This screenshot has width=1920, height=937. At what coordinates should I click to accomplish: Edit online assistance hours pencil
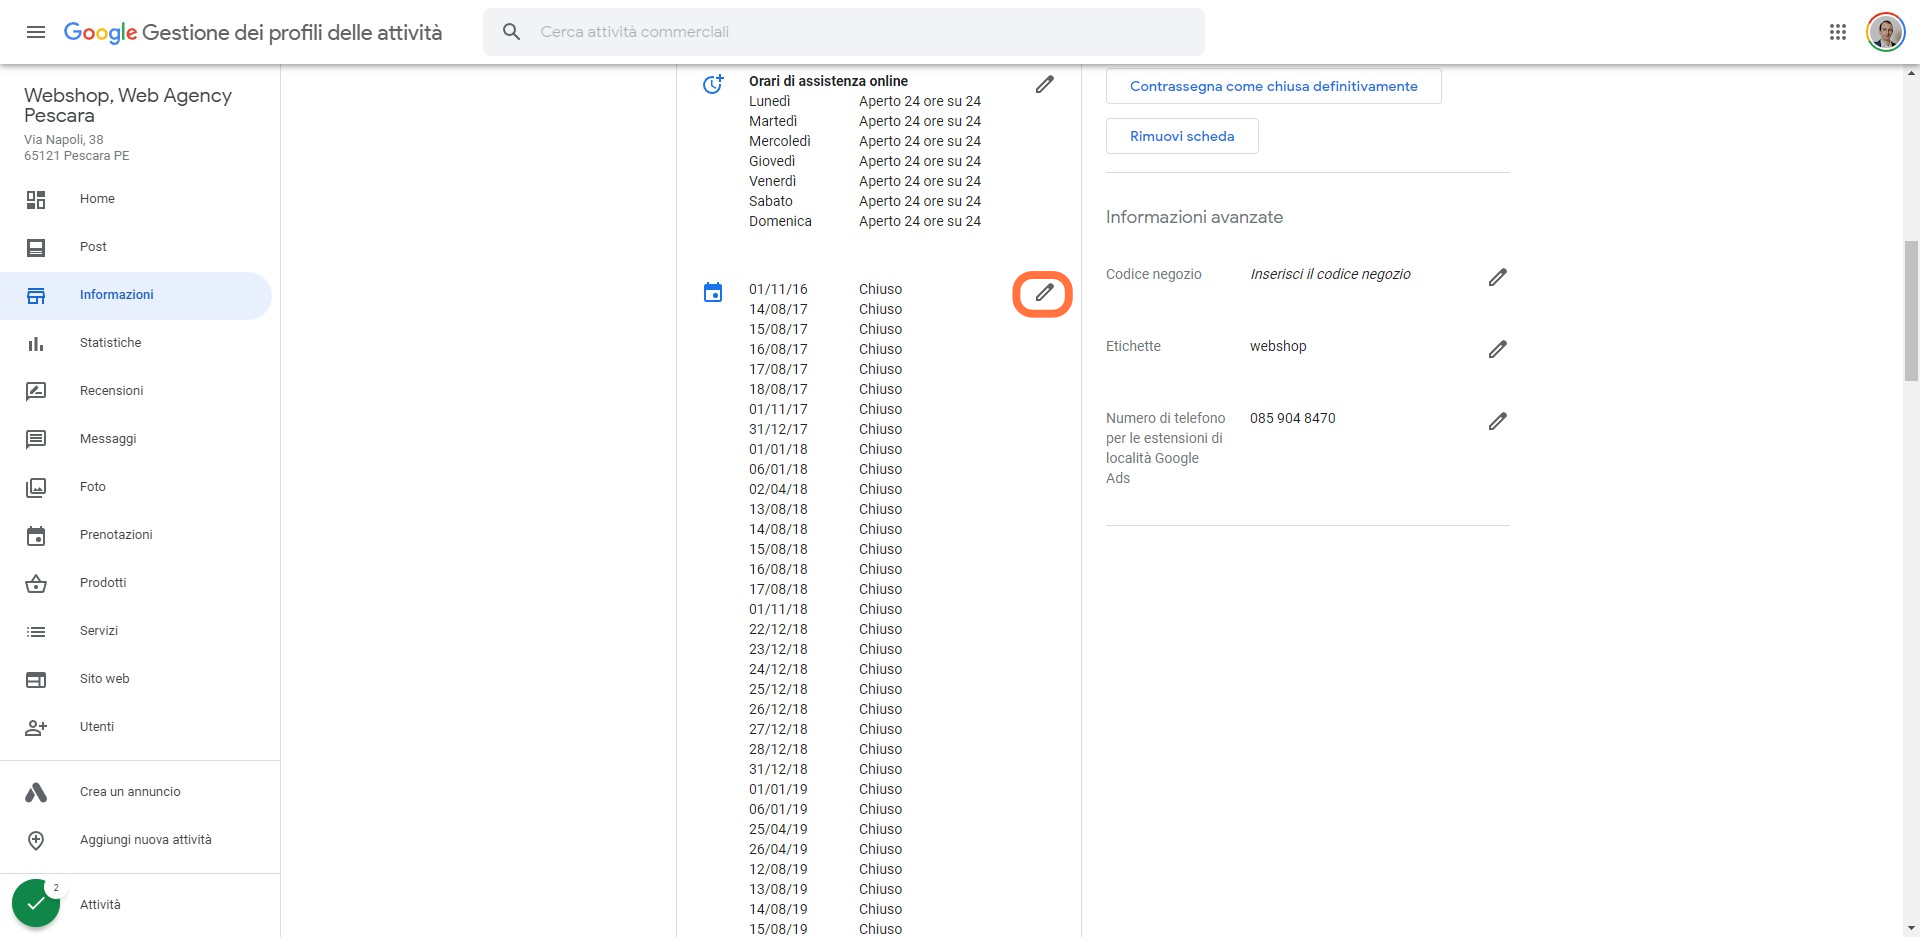coord(1044,85)
